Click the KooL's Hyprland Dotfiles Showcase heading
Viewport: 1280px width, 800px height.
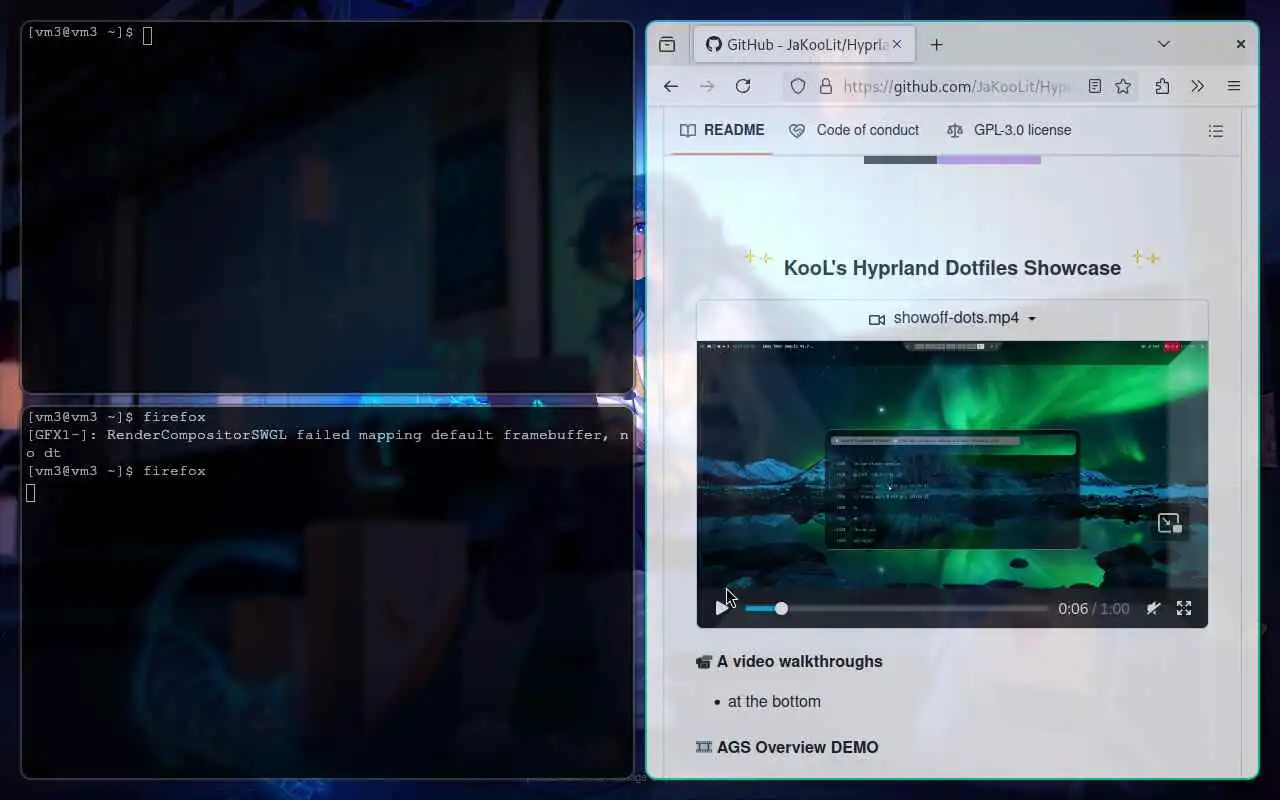coord(952,268)
